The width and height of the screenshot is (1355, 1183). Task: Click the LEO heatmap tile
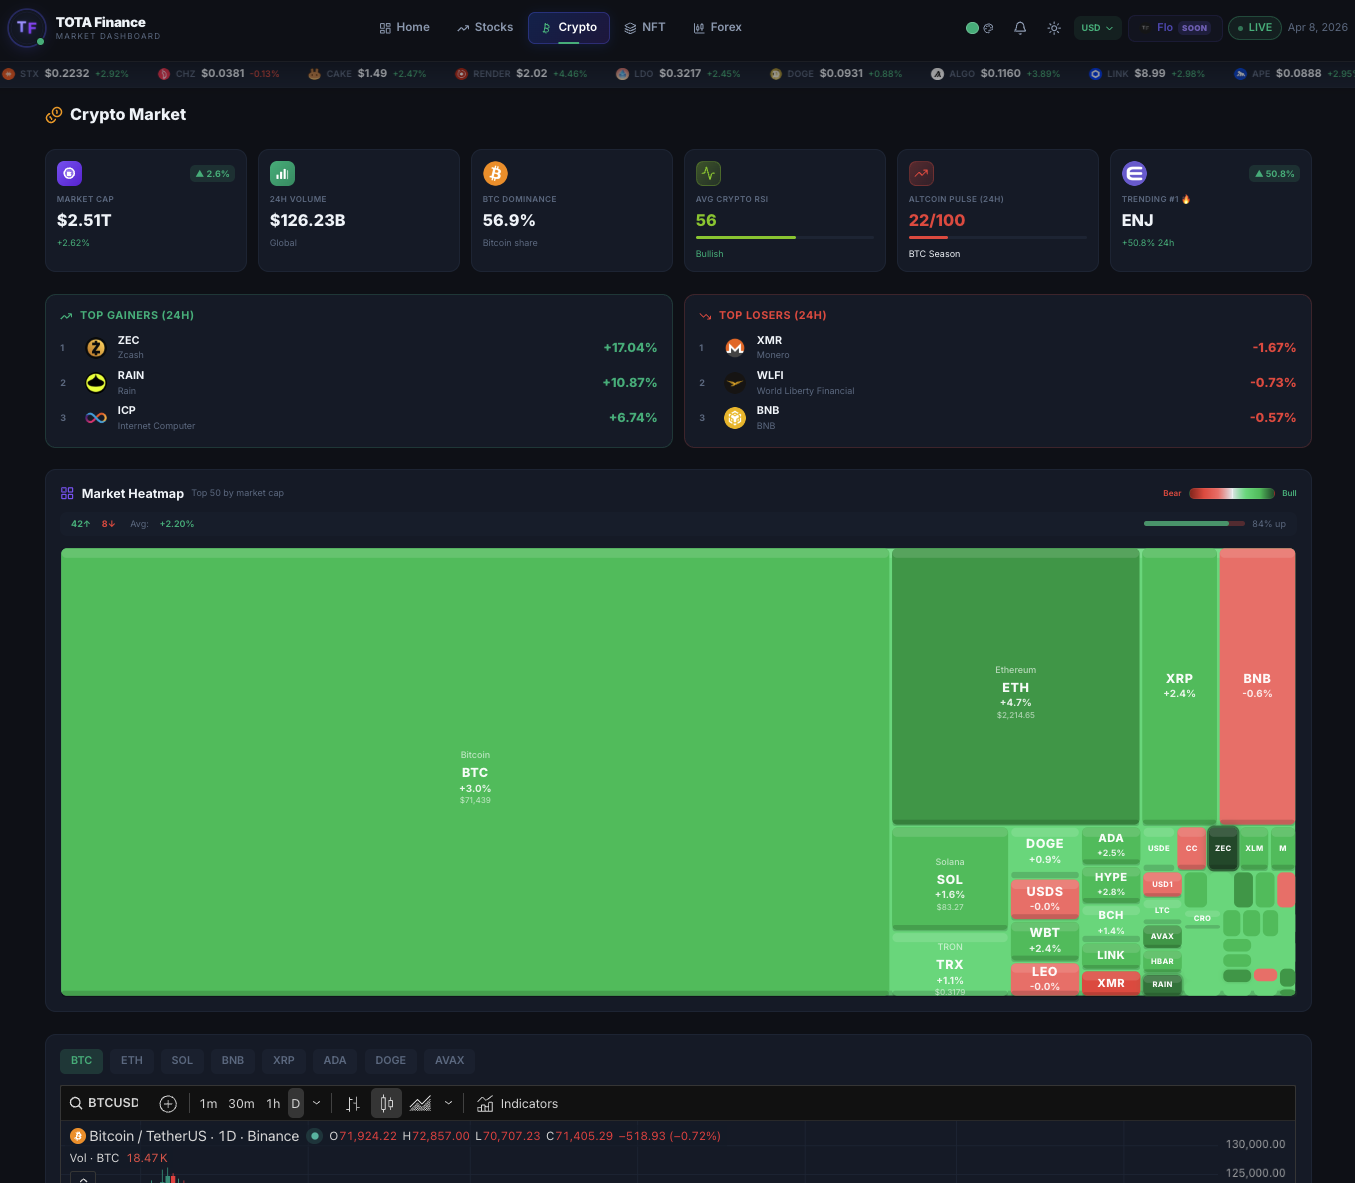pyautogui.click(x=1045, y=978)
